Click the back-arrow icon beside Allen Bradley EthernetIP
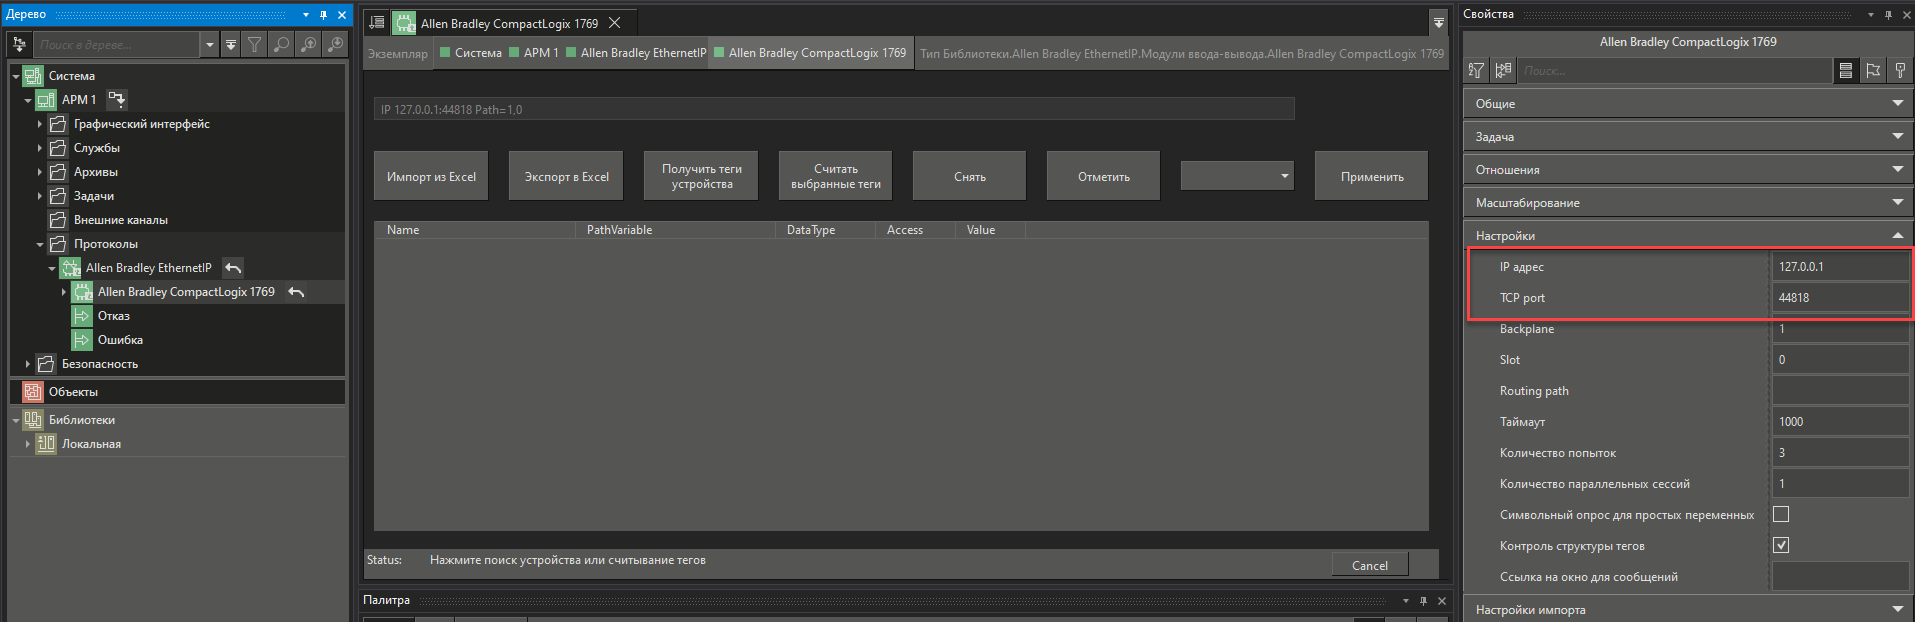 coord(233,268)
